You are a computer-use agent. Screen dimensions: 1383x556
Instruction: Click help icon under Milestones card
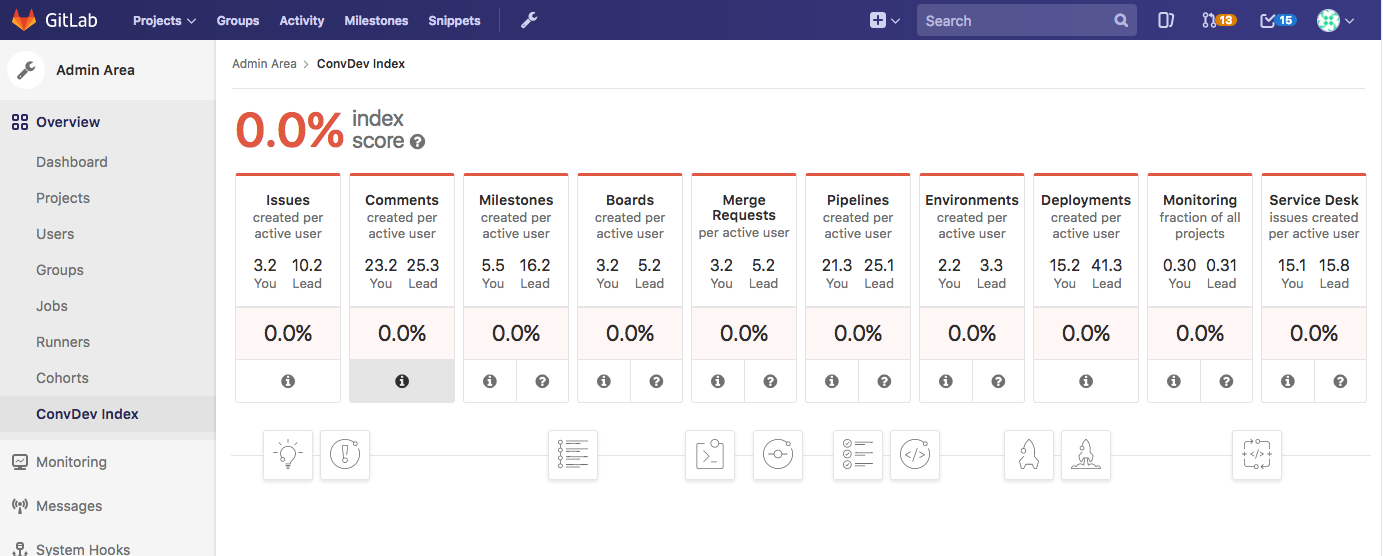click(542, 381)
